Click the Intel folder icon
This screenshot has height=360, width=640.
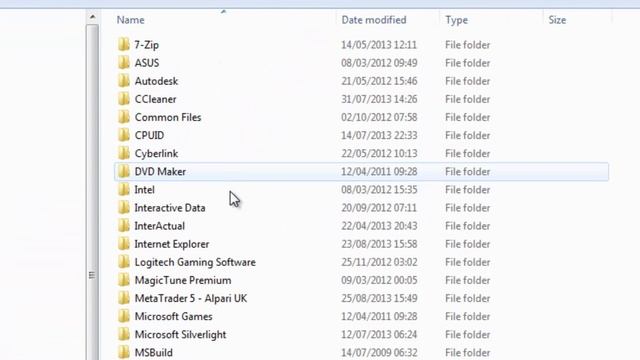click(x=124, y=189)
